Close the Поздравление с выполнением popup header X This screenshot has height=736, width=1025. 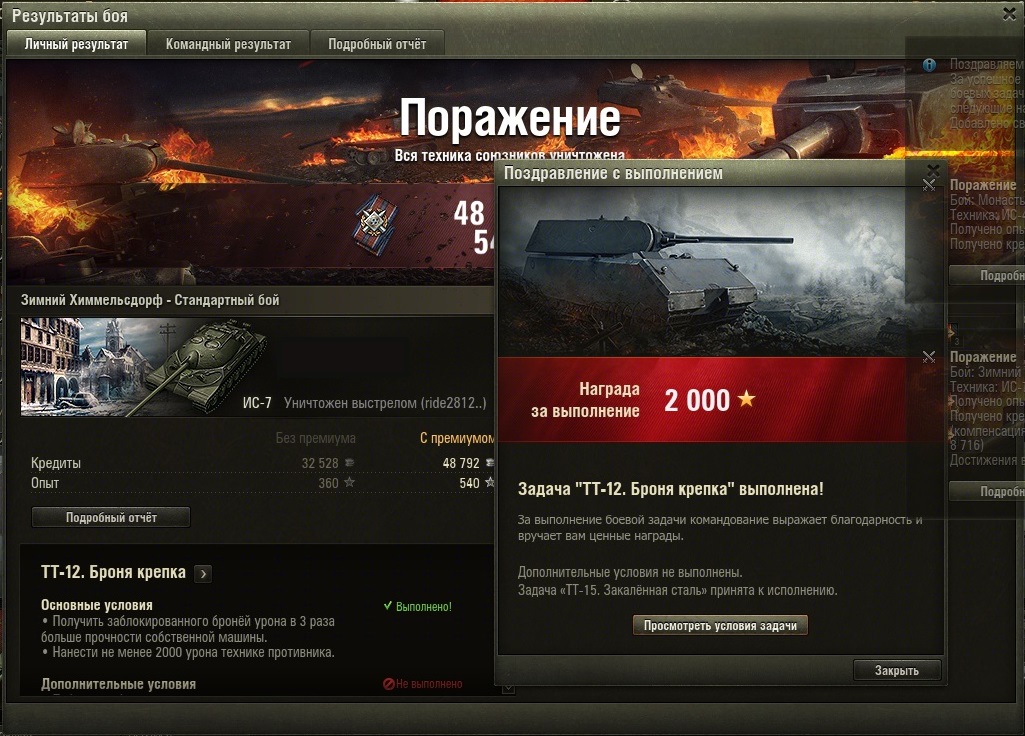[x=933, y=171]
